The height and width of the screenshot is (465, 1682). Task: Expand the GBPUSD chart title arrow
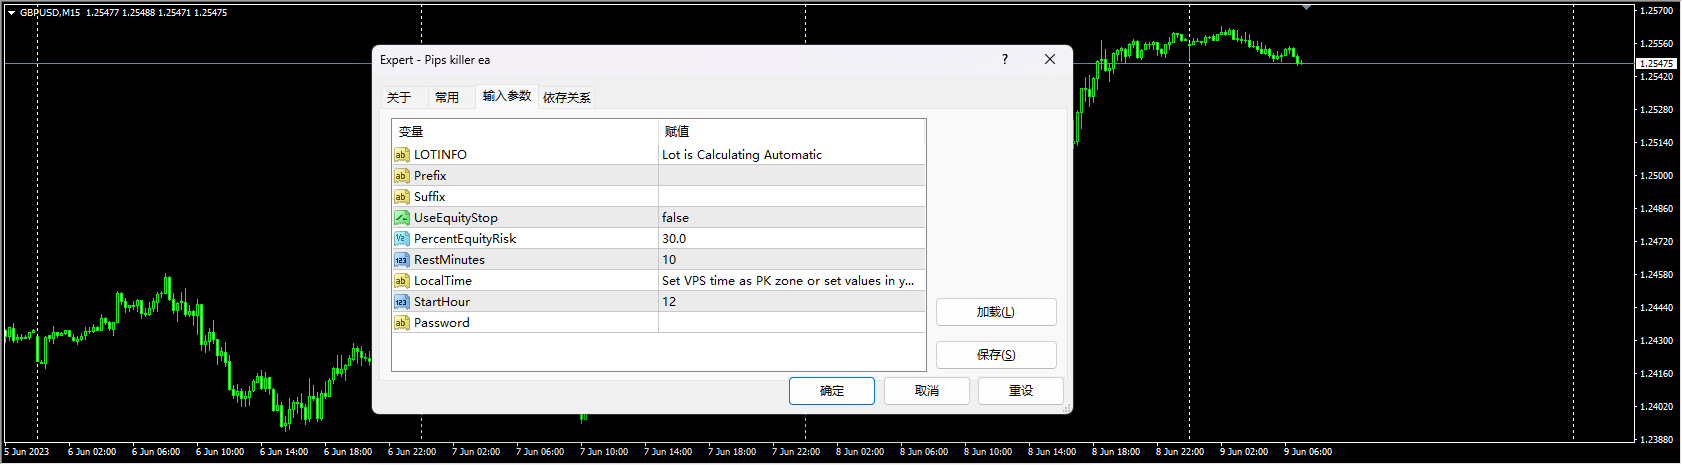11,13
